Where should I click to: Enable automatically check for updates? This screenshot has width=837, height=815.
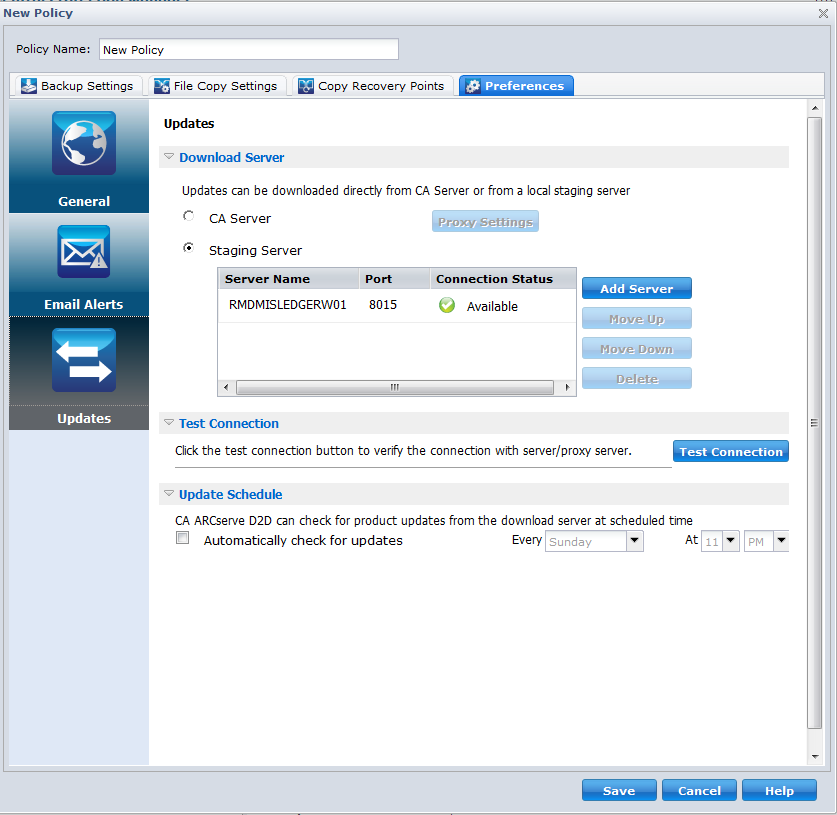tap(182, 537)
